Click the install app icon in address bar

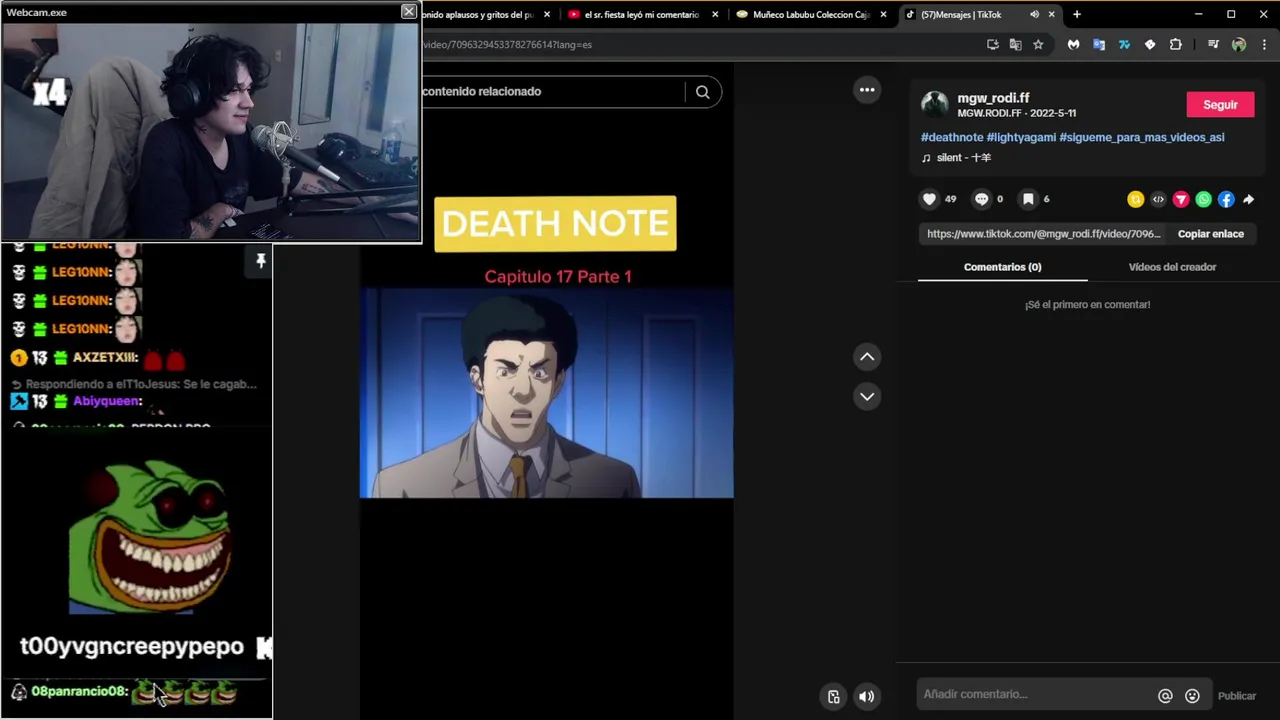point(992,44)
